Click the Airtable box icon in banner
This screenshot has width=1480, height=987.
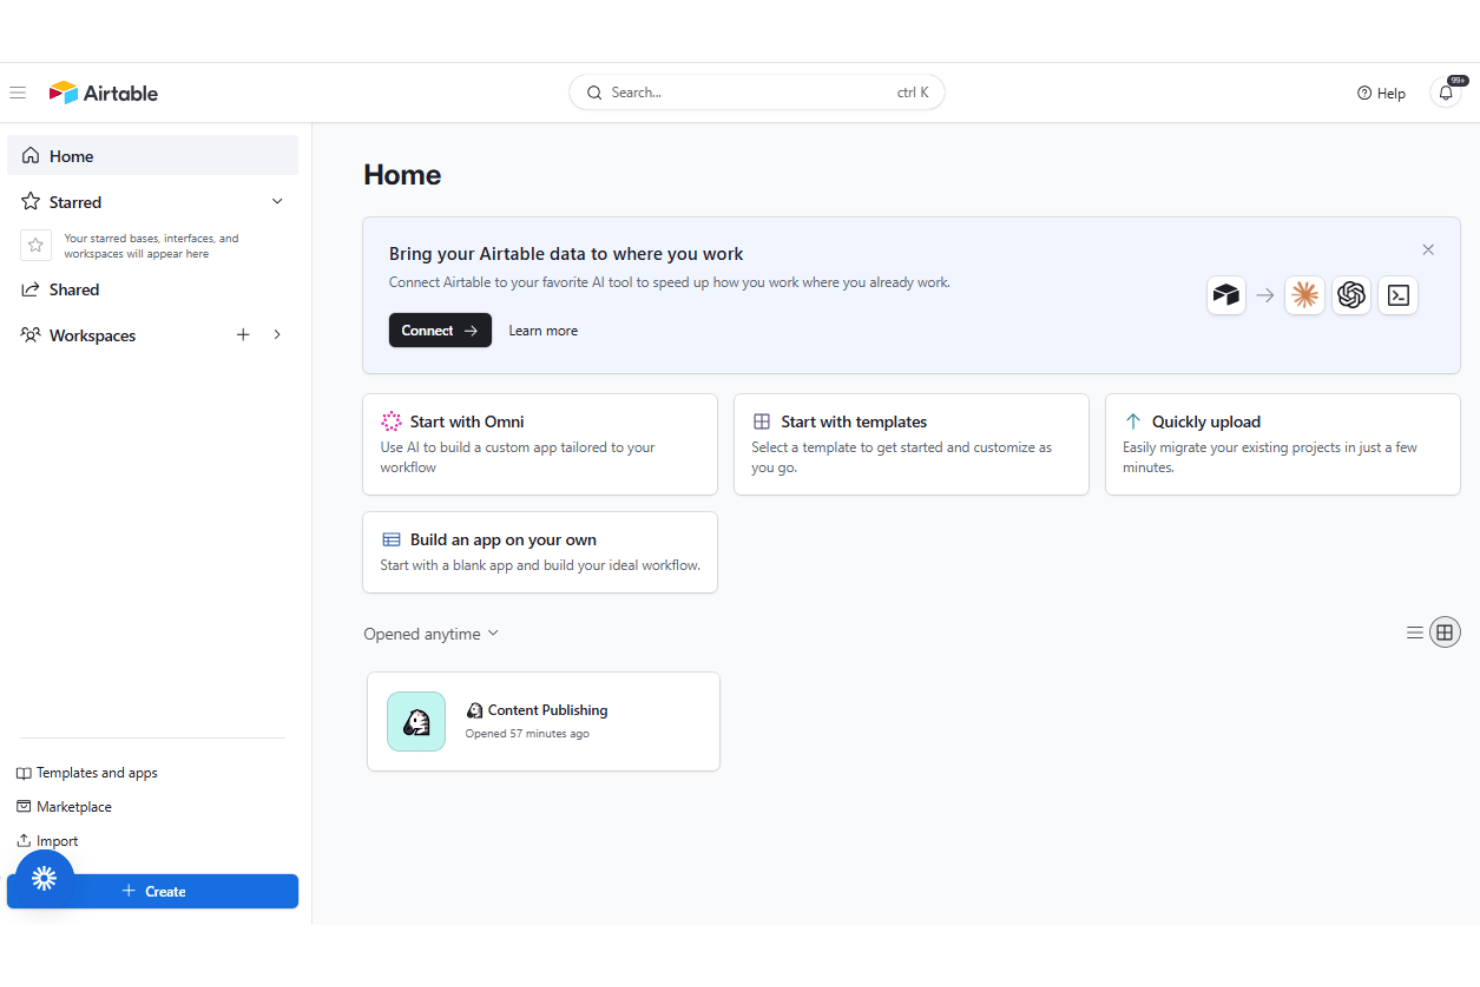tap(1226, 295)
